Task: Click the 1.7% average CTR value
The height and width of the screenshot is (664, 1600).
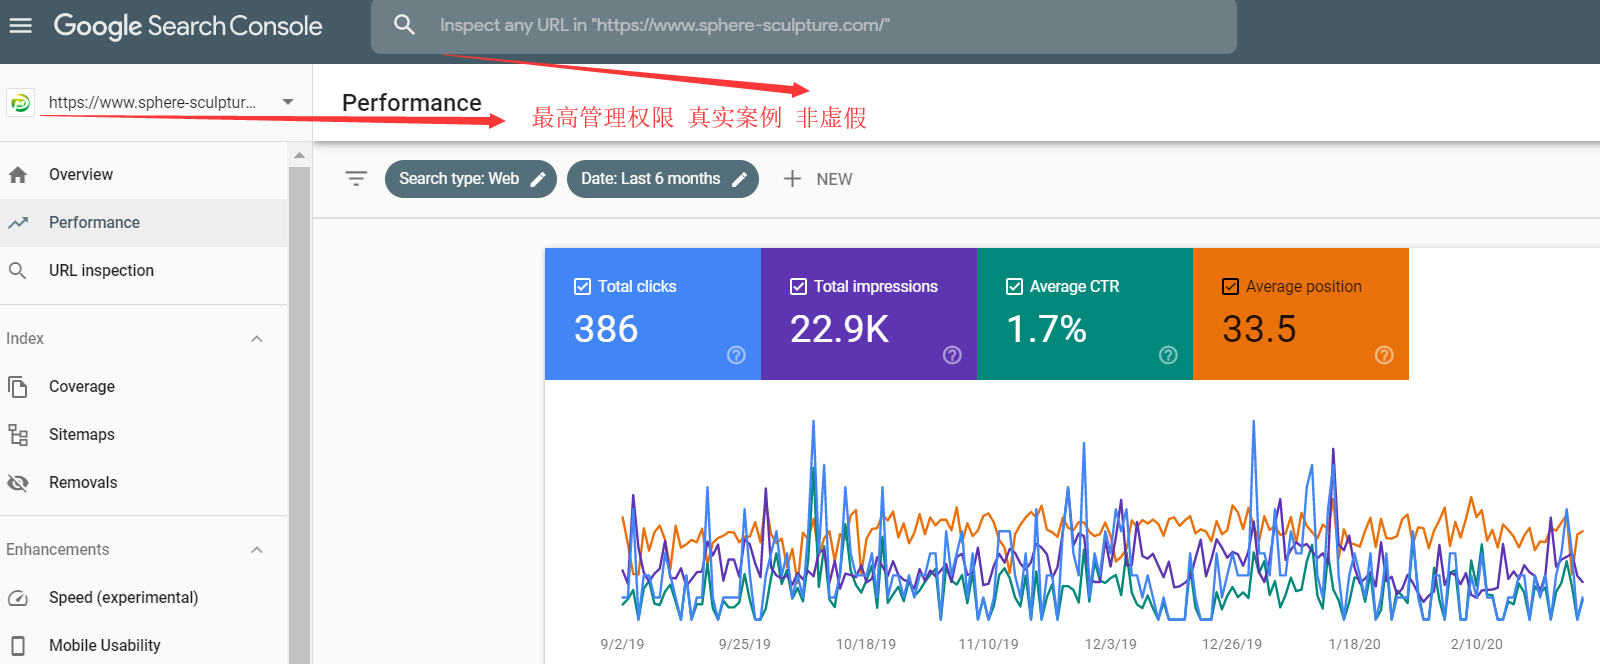Action: click(1046, 329)
